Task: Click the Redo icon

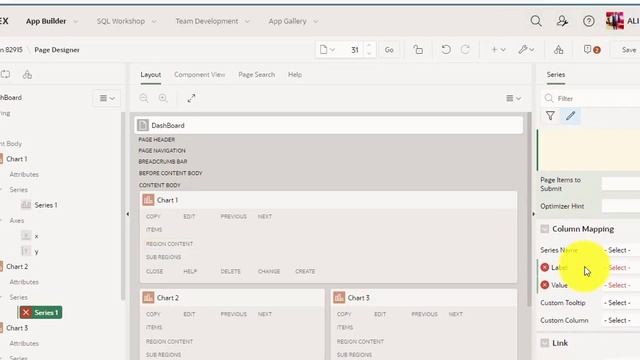Action: (x=465, y=50)
